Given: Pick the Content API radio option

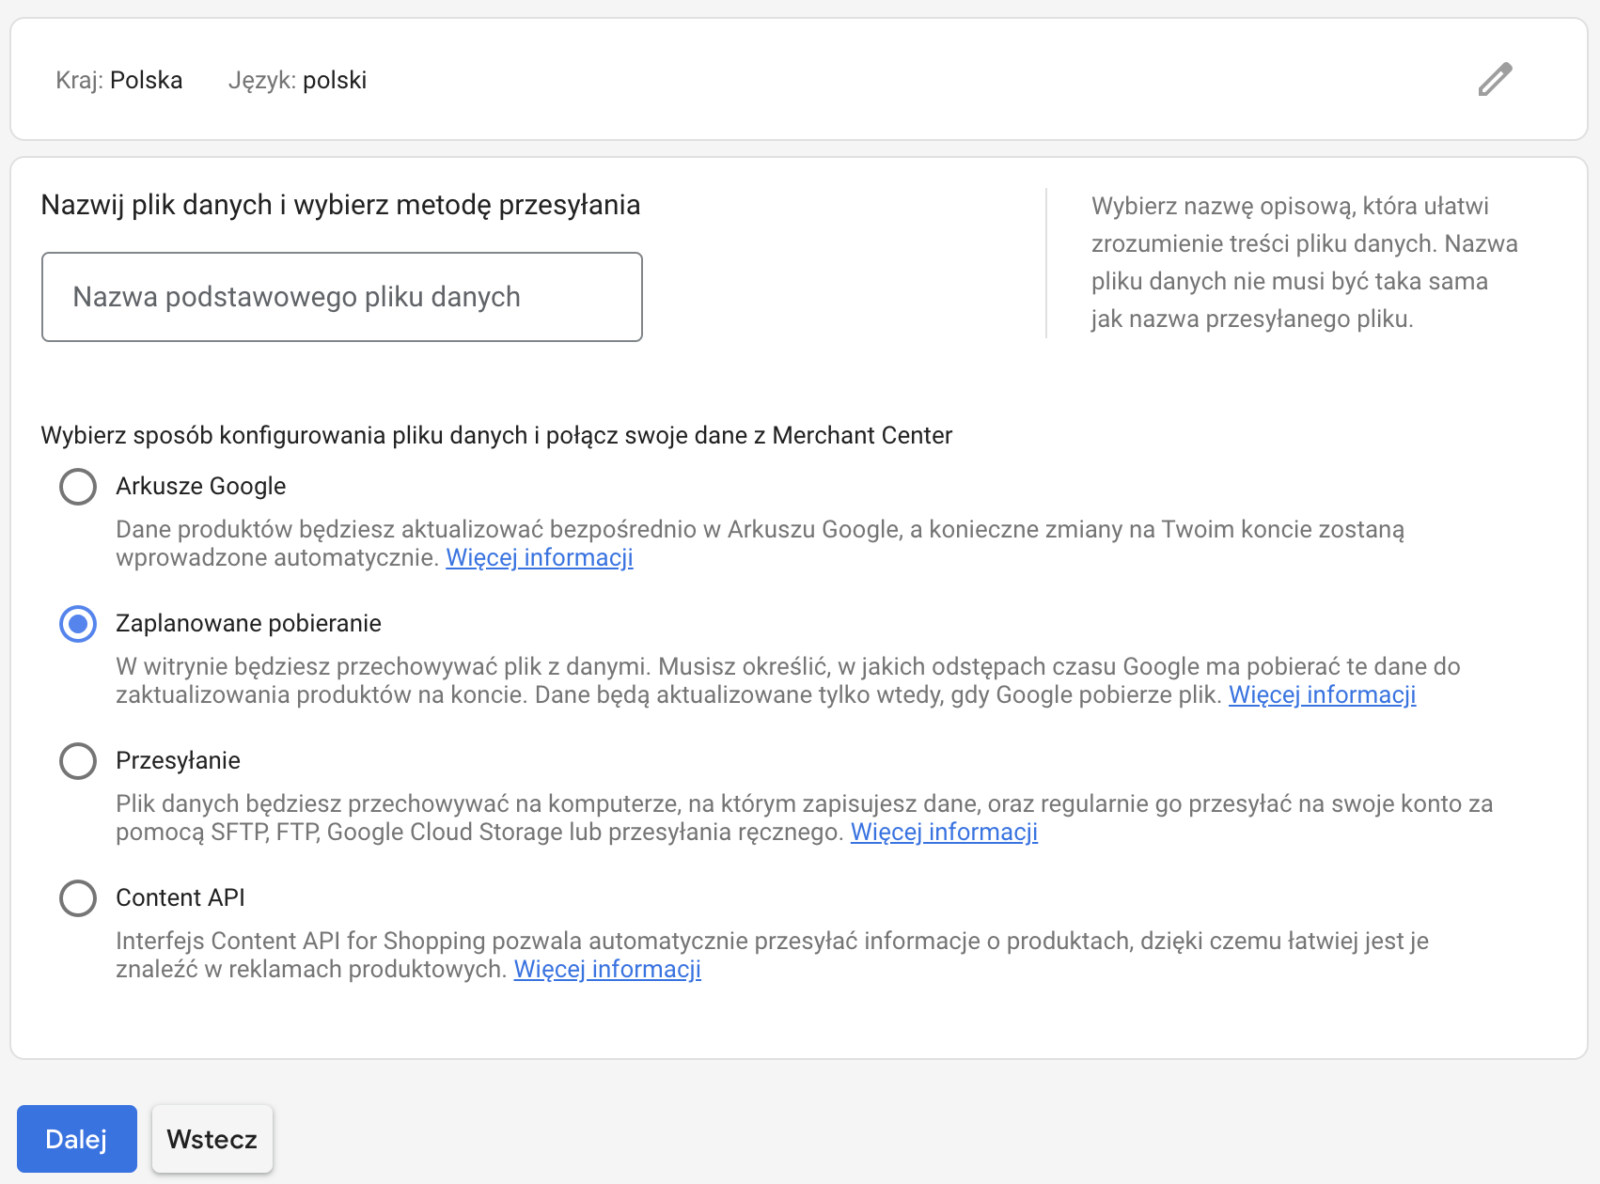Looking at the screenshot, I should tap(78, 898).
